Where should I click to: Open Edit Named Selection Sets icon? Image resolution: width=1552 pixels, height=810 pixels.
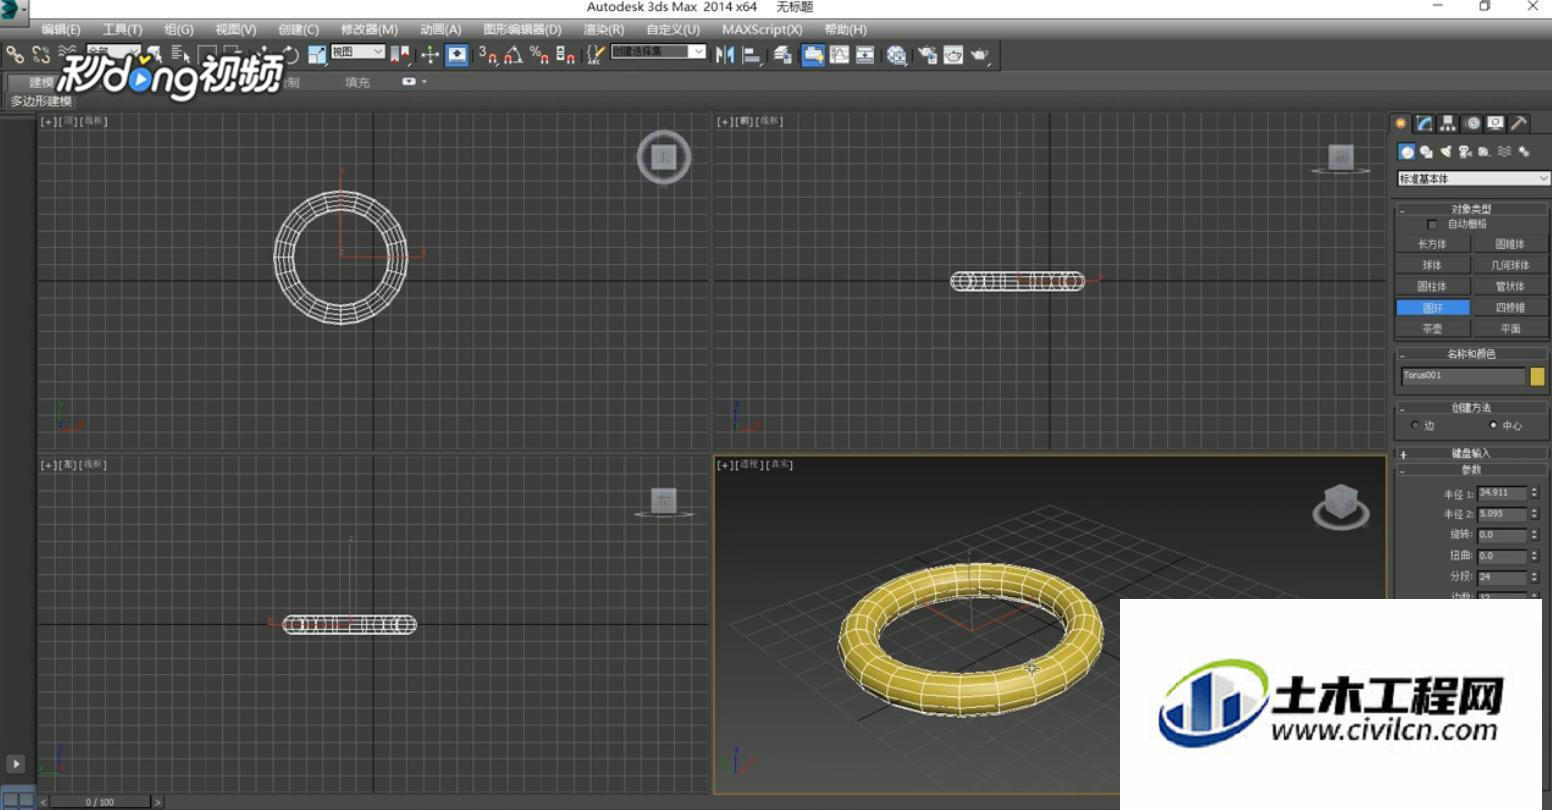[x=596, y=55]
